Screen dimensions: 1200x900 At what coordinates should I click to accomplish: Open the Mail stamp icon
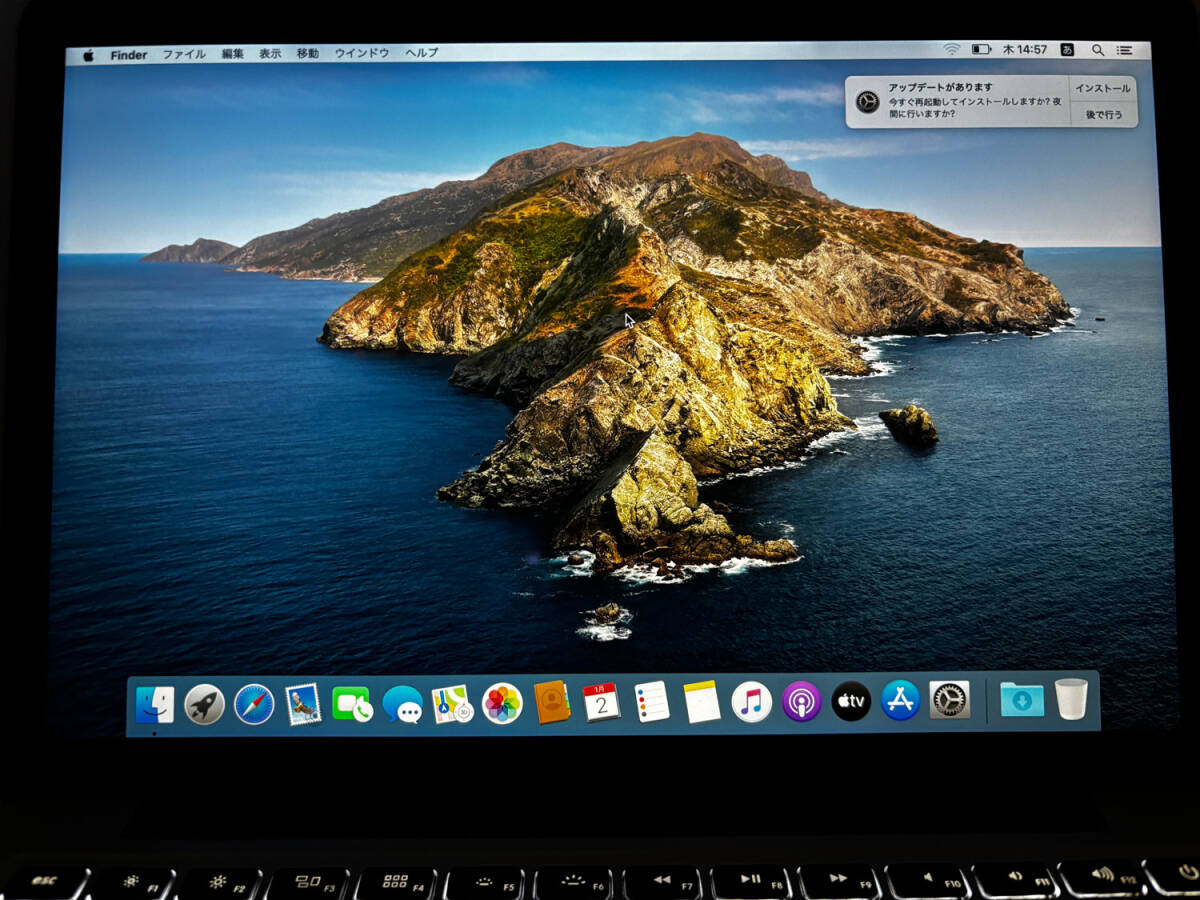(x=303, y=704)
